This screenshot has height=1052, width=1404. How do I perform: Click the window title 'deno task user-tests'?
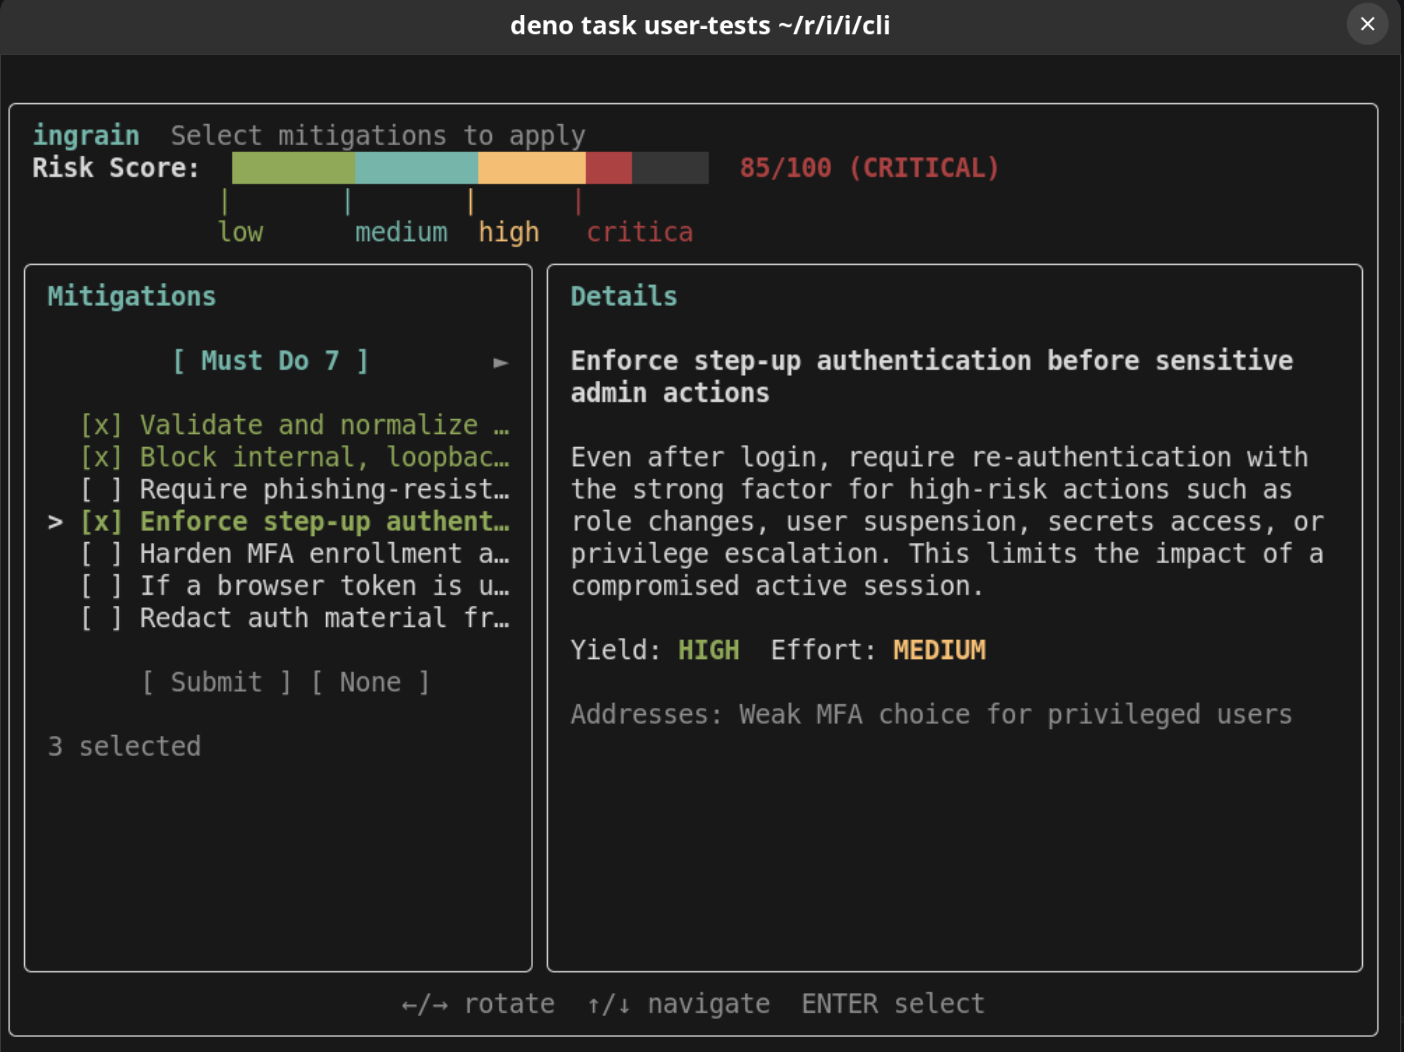pyautogui.click(x=700, y=25)
